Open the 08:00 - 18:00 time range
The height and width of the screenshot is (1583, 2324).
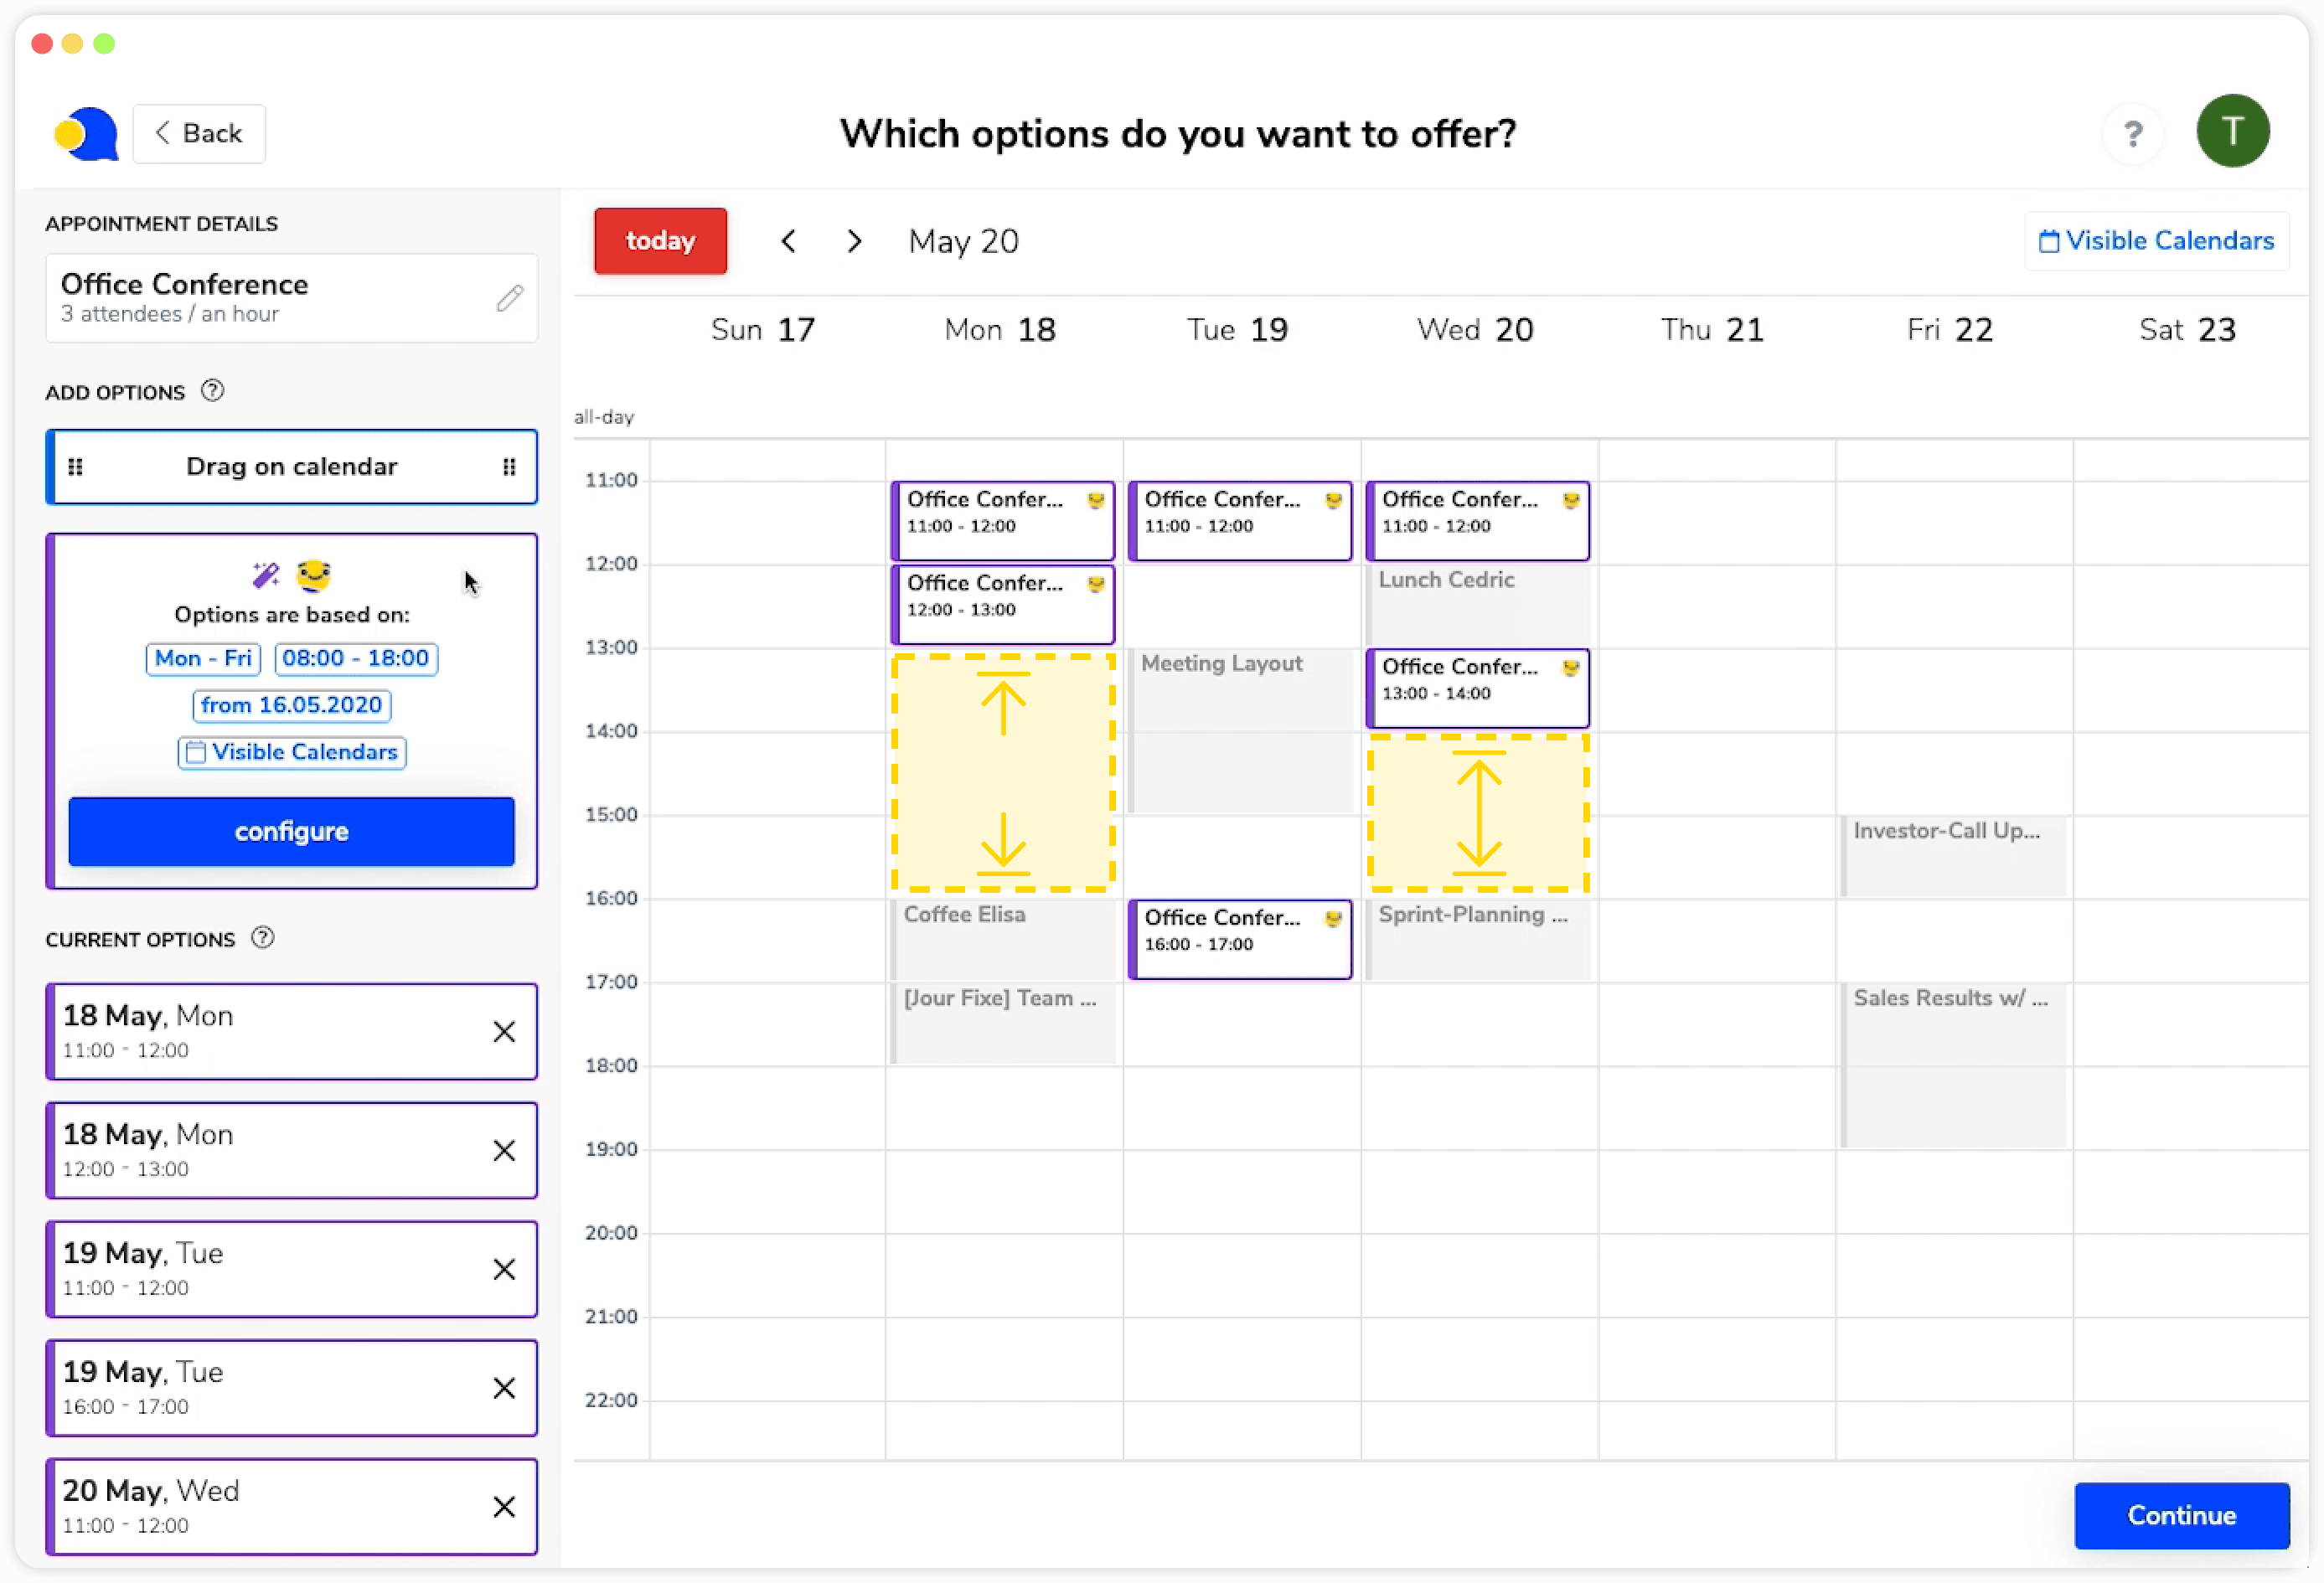(356, 659)
